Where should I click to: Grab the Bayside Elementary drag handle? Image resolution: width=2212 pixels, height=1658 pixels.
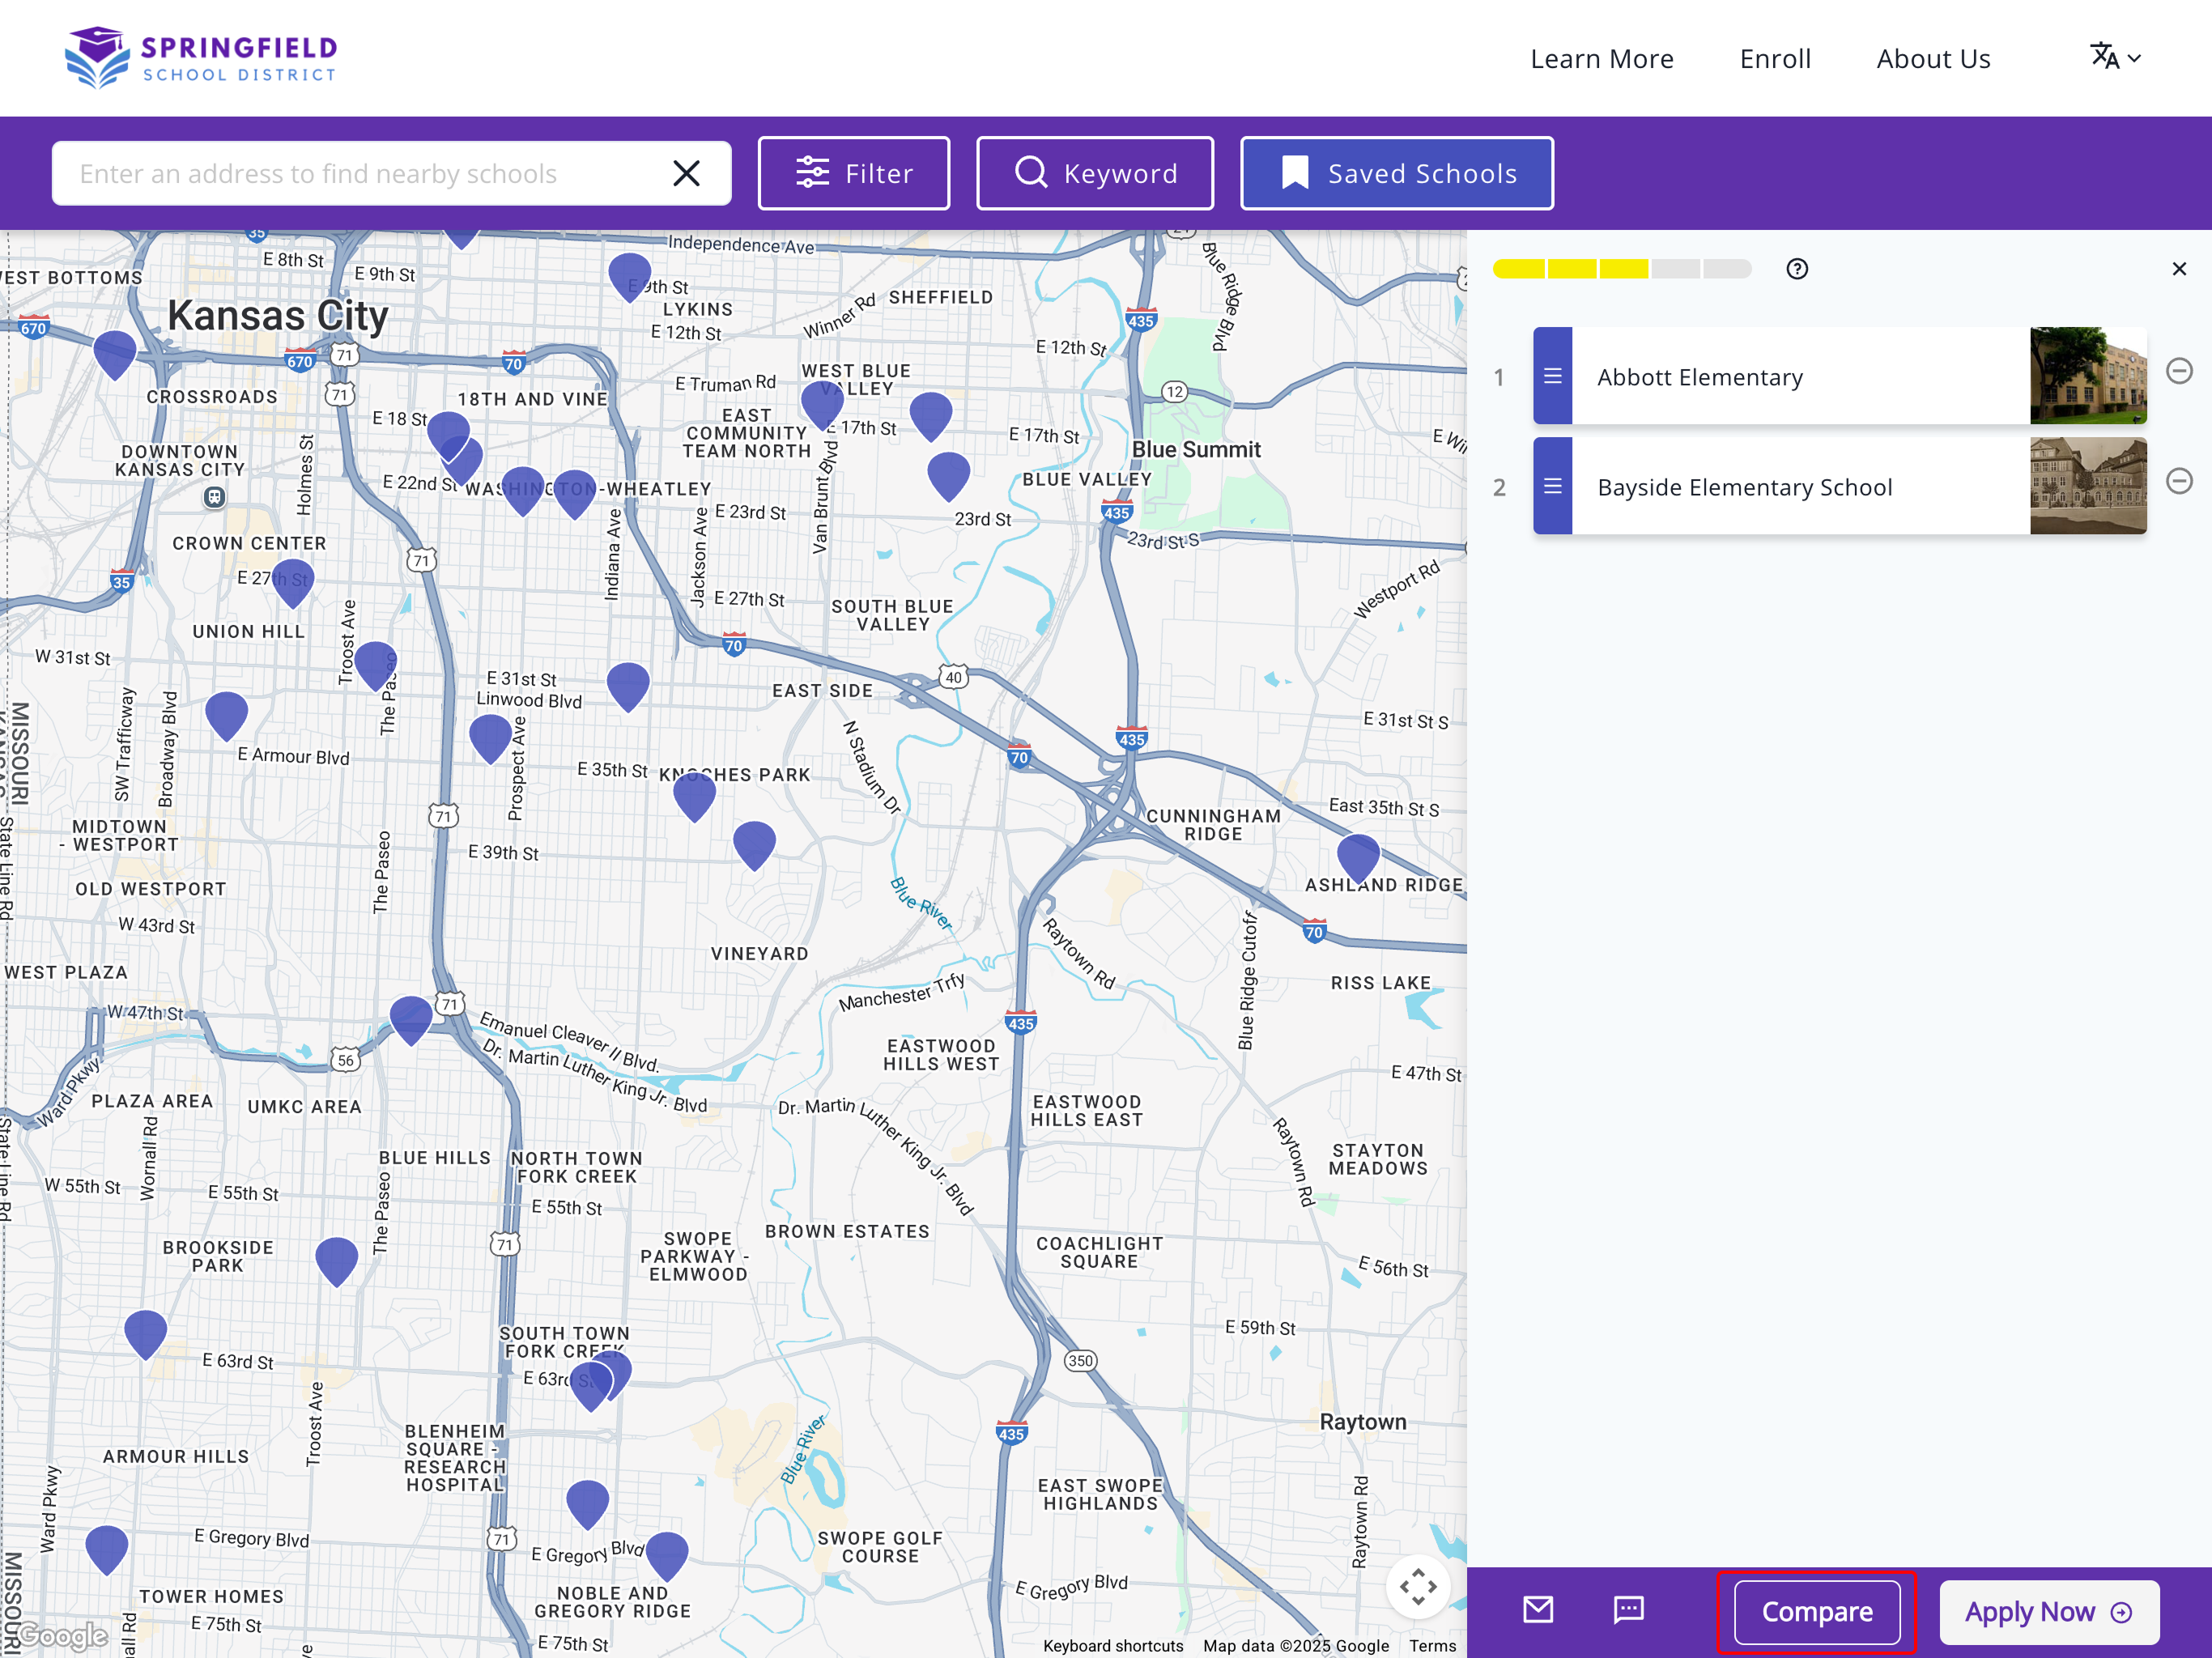pyautogui.click(x=1552, y=486)
